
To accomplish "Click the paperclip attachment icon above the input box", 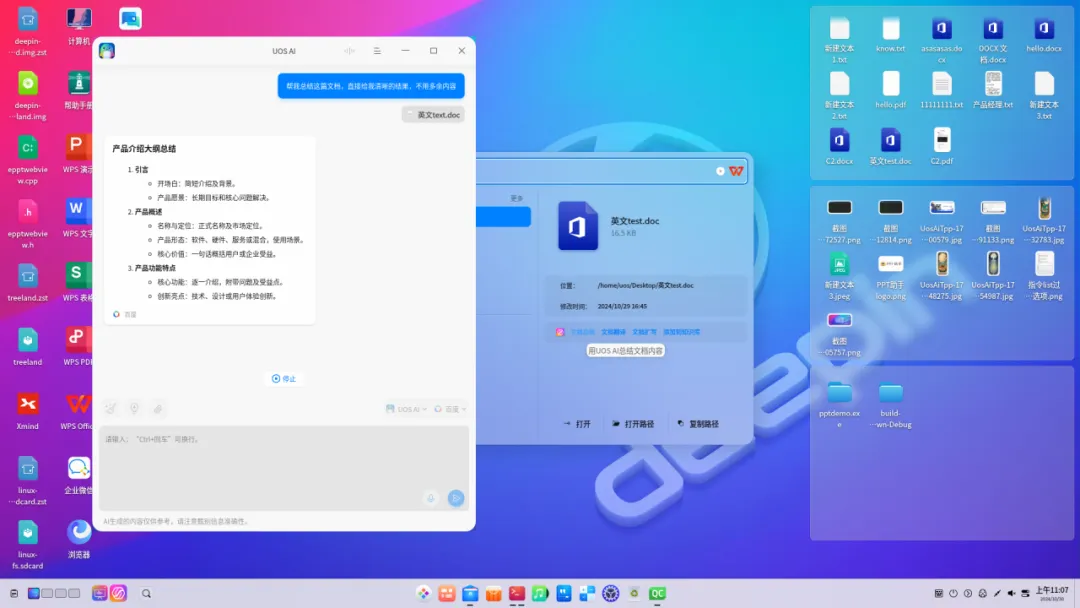I will (x=159, y=407).
